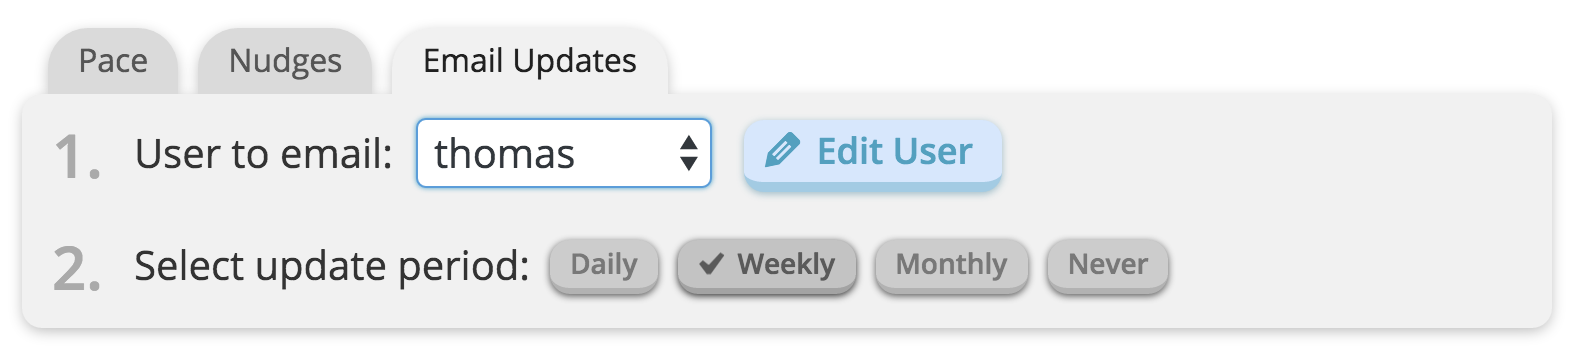Screen dimensions: 1572x362
Task: Click the 'User to email:' label
Action: pos(264,154)
